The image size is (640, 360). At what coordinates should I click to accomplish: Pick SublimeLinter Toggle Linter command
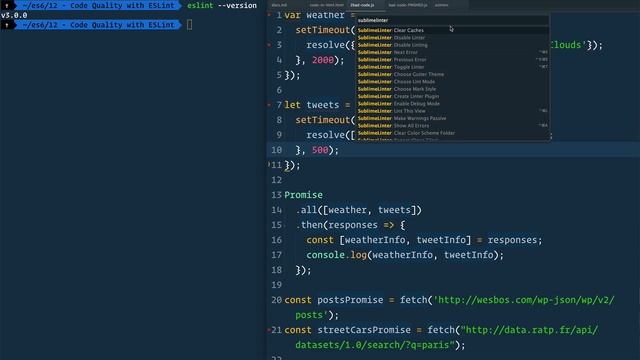click(452, 67)
